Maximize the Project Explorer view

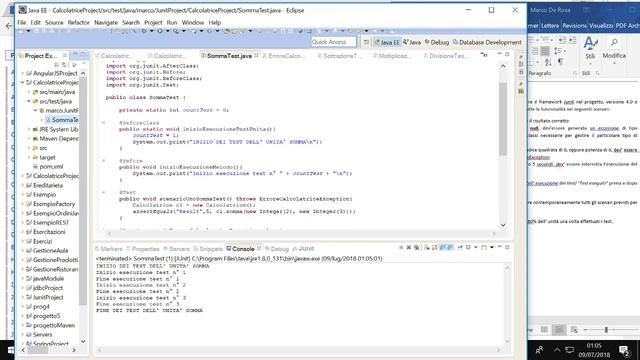click(x=83, y=54)
